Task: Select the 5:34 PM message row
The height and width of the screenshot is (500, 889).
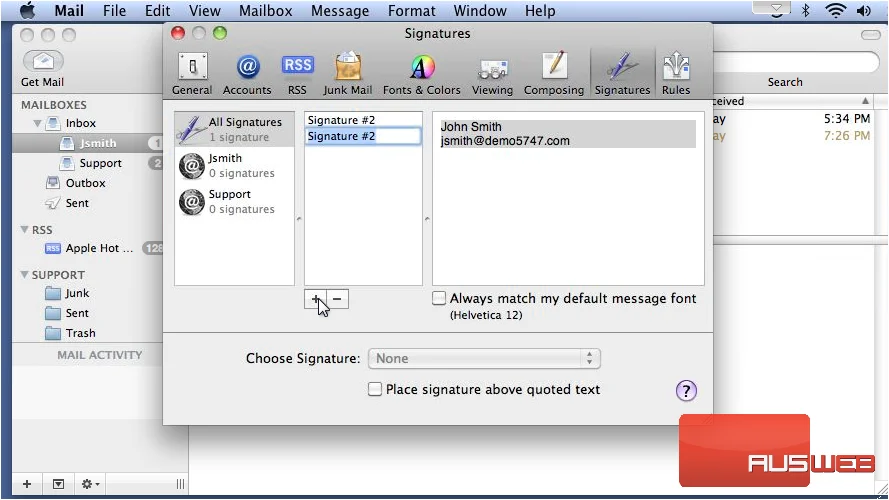Action: (x=793, y=119)
